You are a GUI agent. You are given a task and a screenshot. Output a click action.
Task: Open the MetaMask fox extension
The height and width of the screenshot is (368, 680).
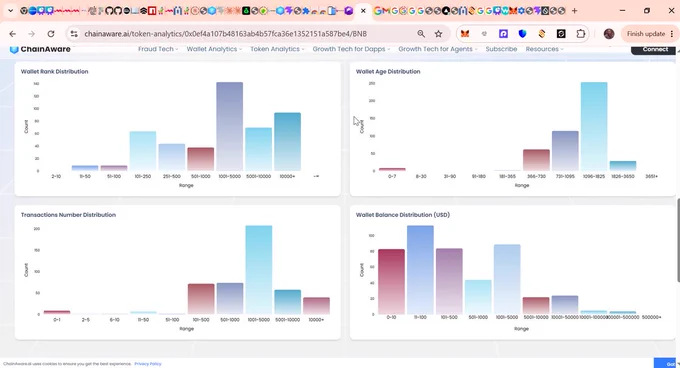pyautogui.click(x=465, y=34)
